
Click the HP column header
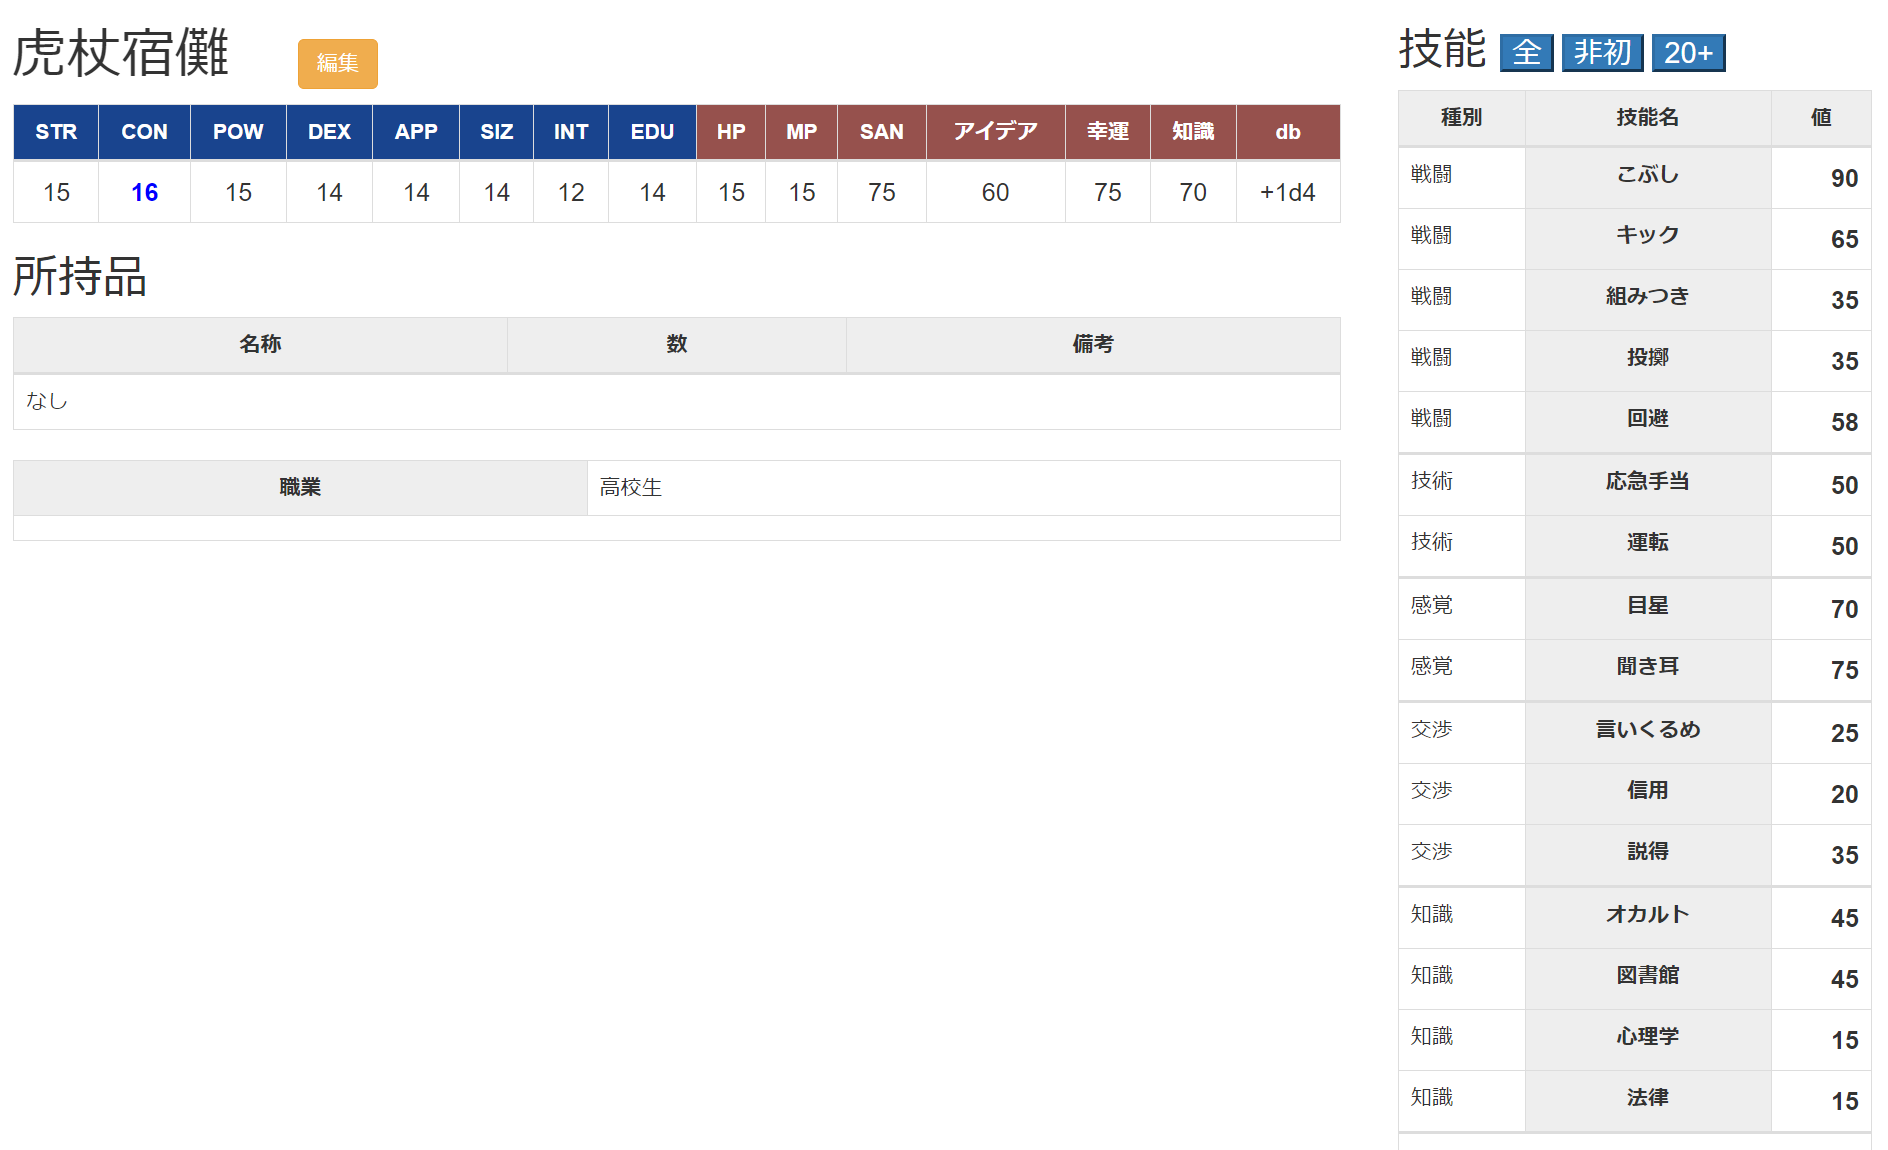pos(731,132)
